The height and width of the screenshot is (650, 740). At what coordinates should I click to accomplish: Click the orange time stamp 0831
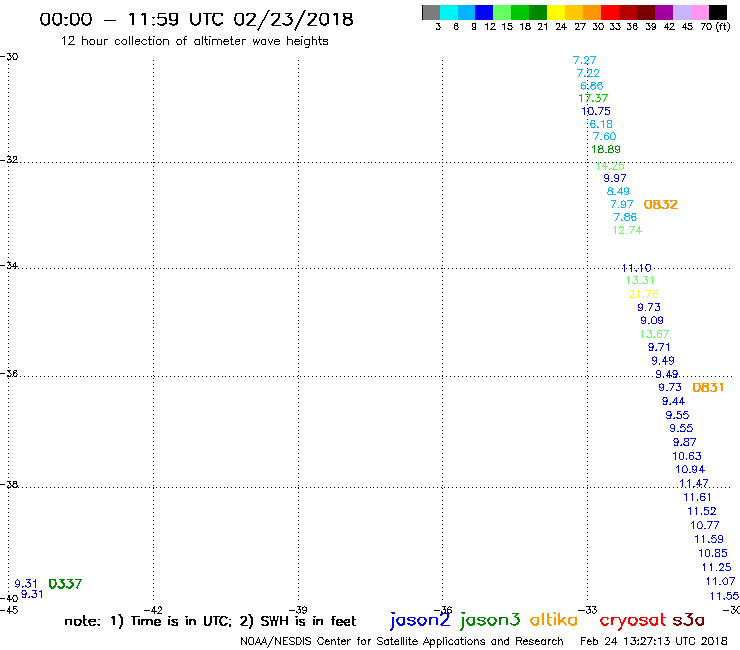(708, 388)
